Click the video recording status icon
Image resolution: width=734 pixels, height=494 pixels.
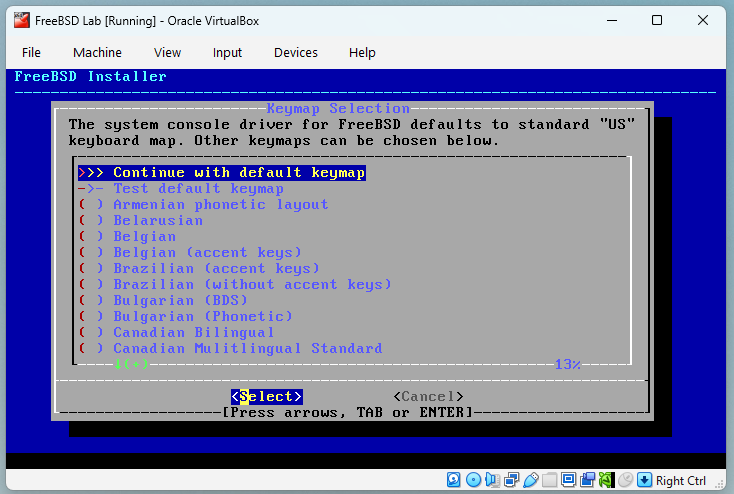[x=587, y=479]
